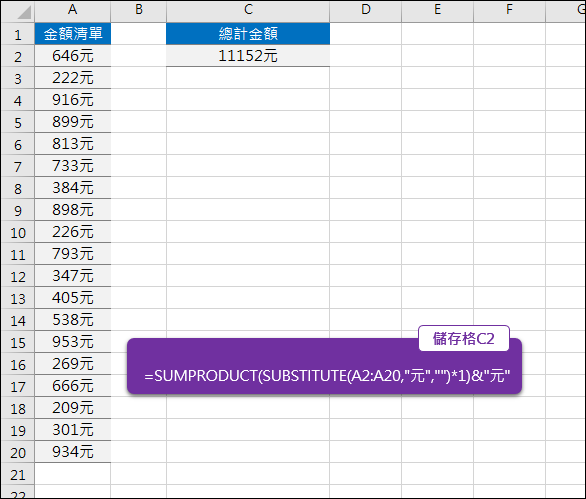Select cell containing 916元
Viewport: 586px width, 499px height.
pos(73,100)
